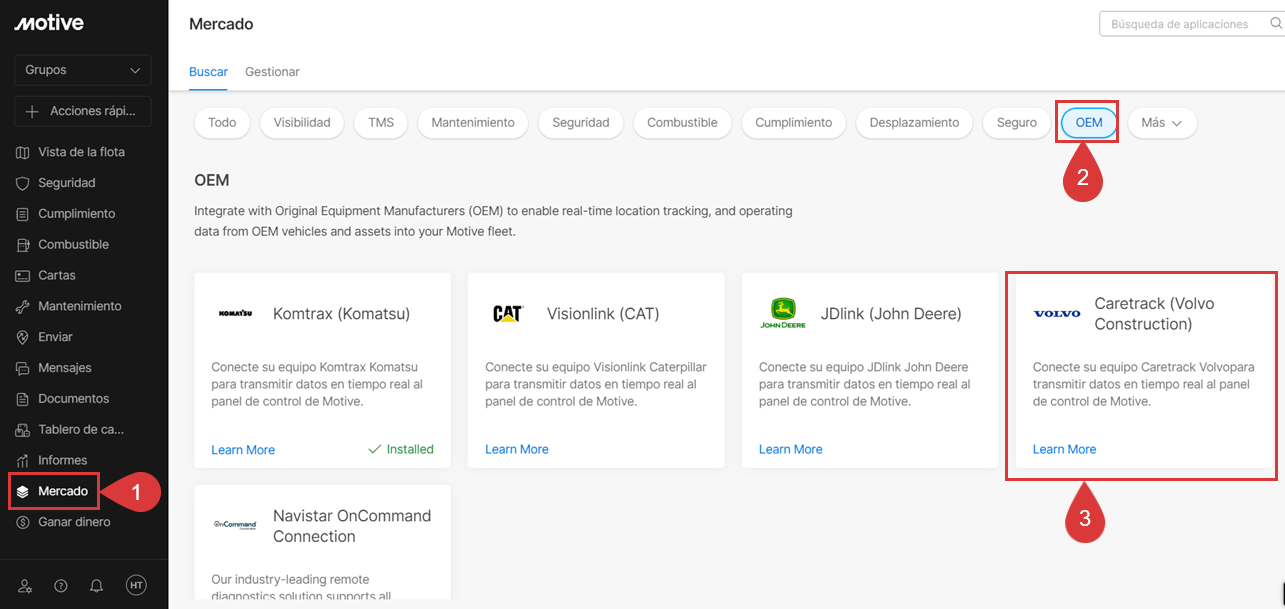Viewport: 1285px width, 609px height.
Task: Select the OEM filter chip
Action: click(x=1089, y=123)
